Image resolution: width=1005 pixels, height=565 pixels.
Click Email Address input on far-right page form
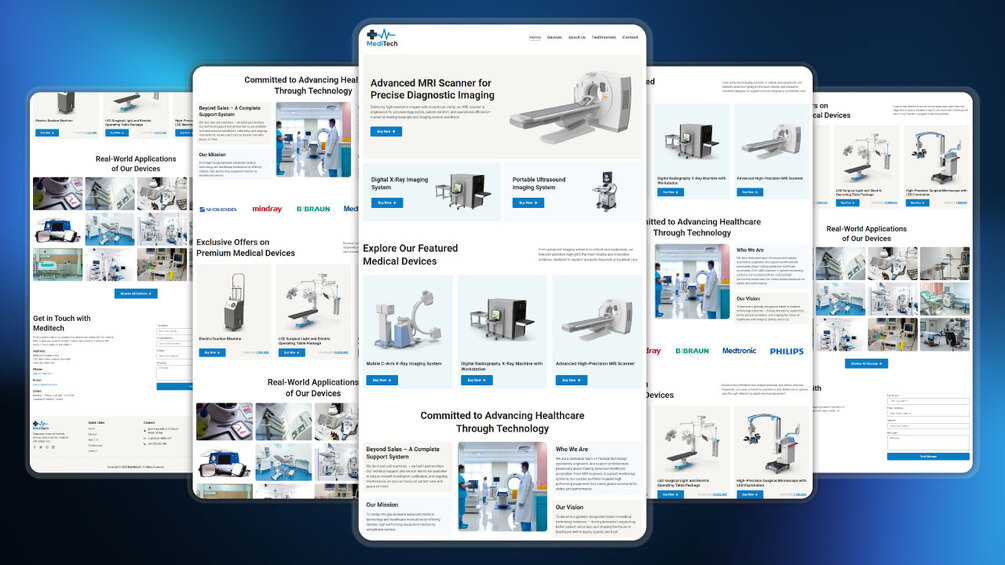click(928, 413)
